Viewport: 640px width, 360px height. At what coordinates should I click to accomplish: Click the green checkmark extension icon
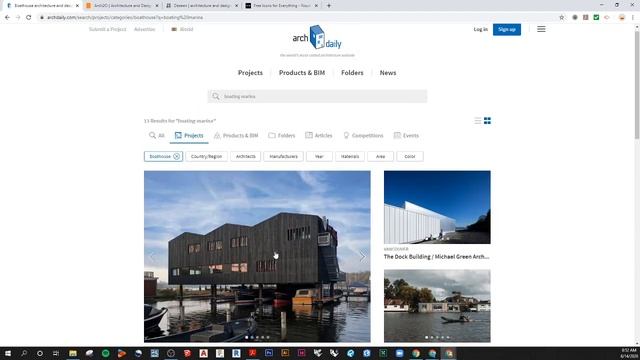pyautogui.click(x=596, y=18)
